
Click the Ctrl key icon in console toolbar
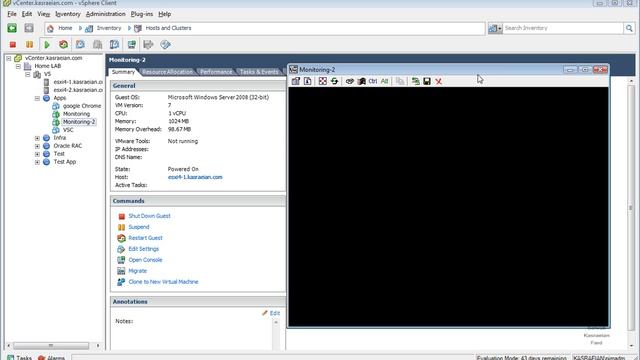[x=373, y=81]
